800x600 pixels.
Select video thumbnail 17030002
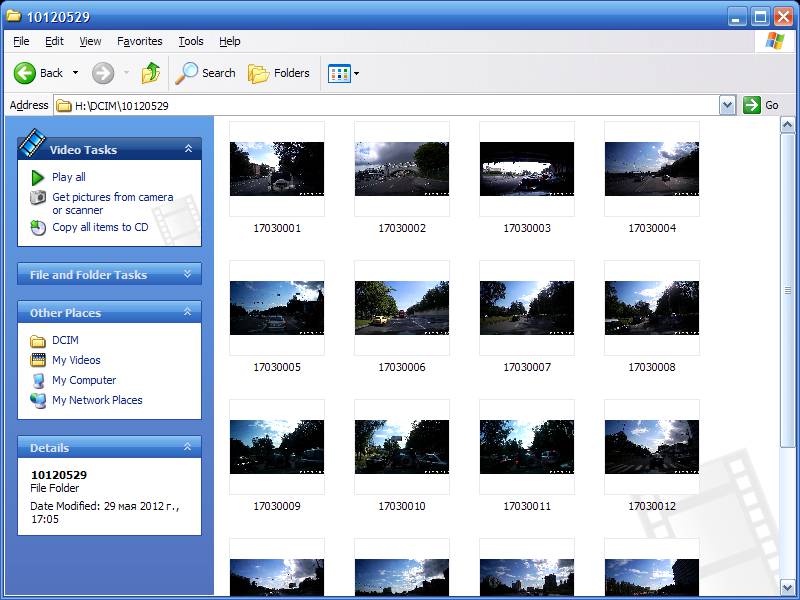point(402,169)
